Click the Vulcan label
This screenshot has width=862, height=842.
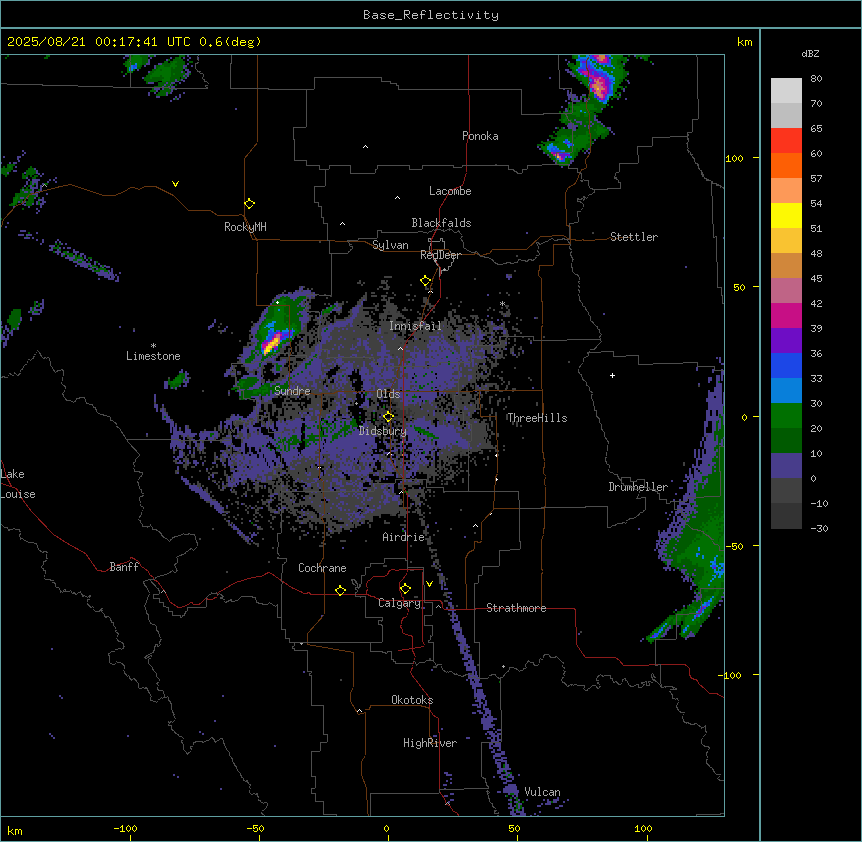542,792
